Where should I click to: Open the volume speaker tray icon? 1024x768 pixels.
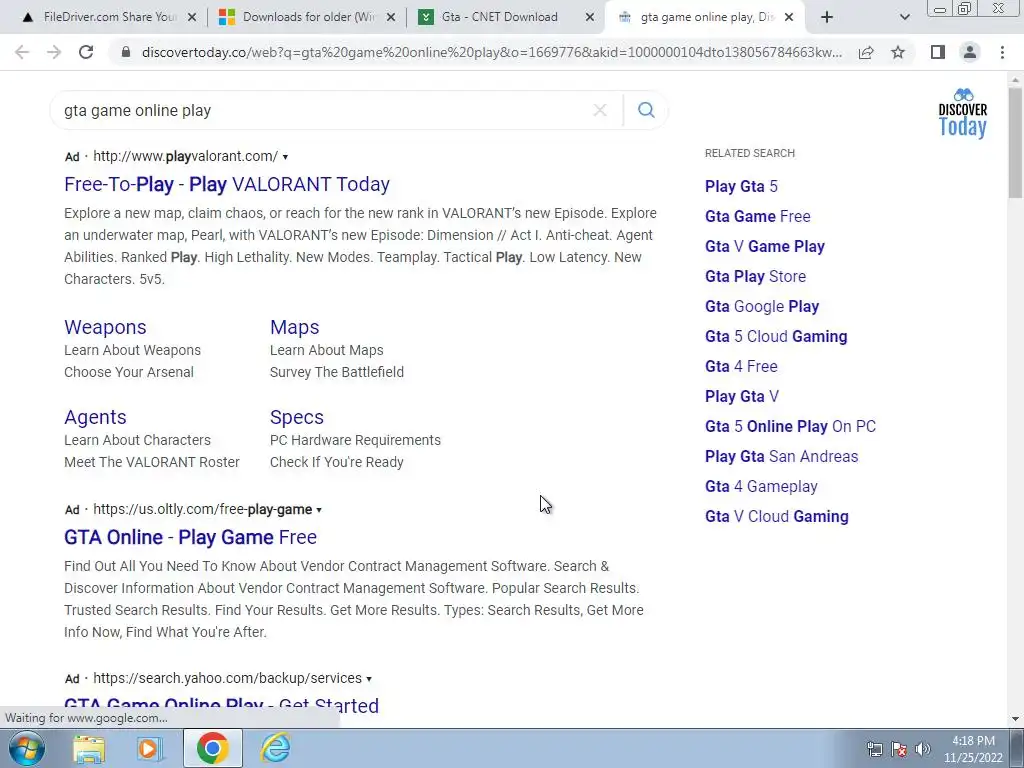coord(923,749)
